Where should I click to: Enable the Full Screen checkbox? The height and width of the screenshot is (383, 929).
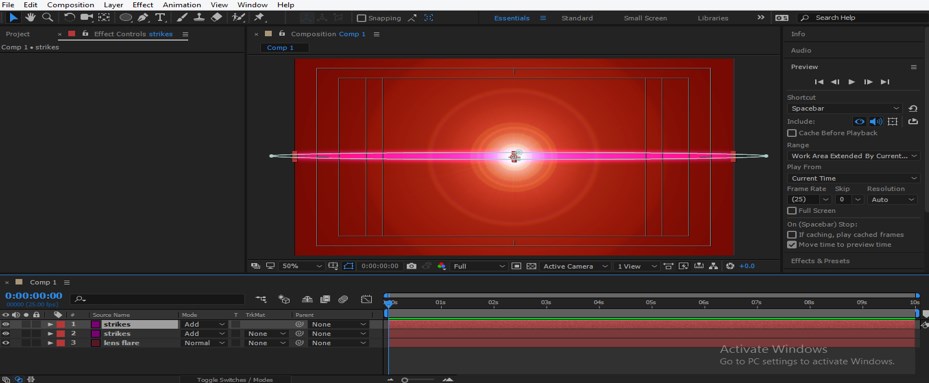[x=792, y=210]
